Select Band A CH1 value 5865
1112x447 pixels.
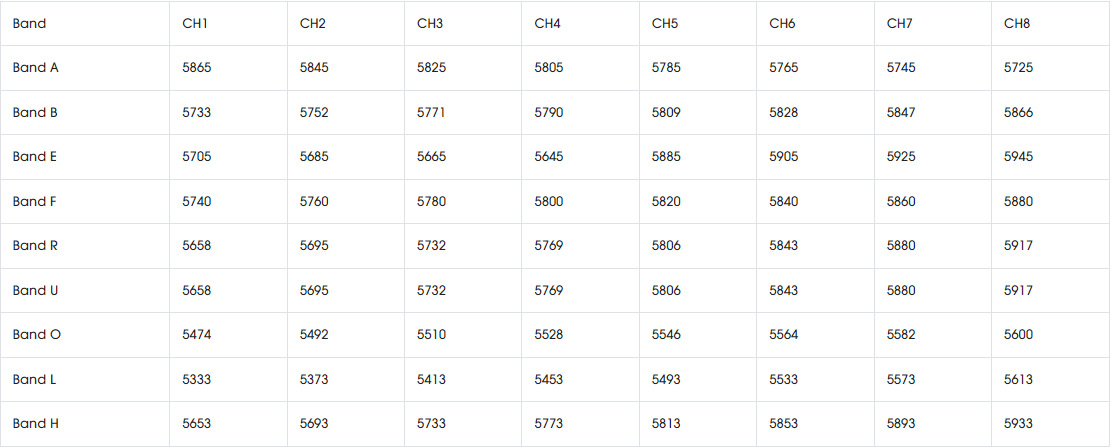point(196,68)
